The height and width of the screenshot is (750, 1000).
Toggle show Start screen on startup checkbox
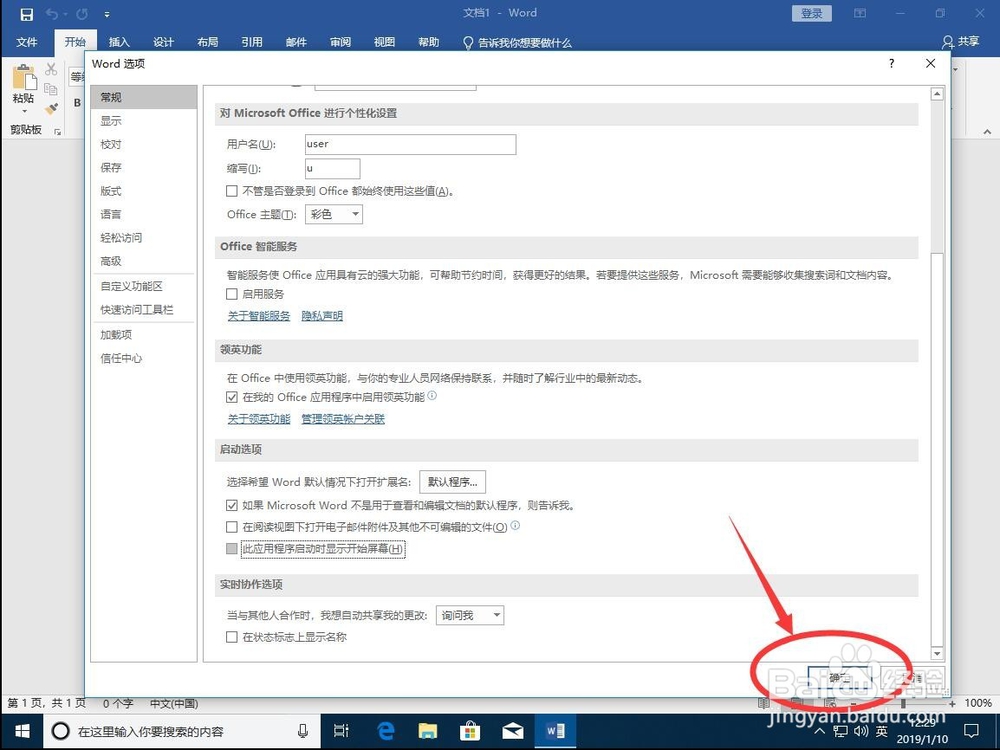pos(232,548)
